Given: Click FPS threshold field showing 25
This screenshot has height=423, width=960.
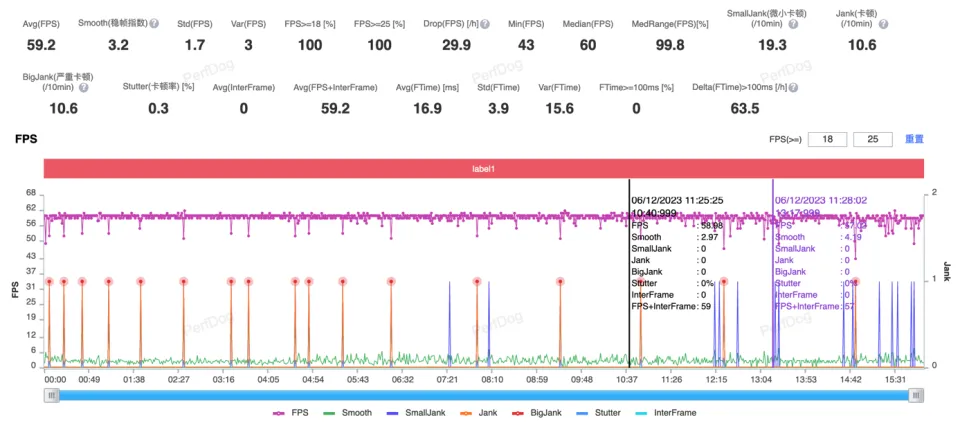Looking at the screenshot, I should click(872, 139).
